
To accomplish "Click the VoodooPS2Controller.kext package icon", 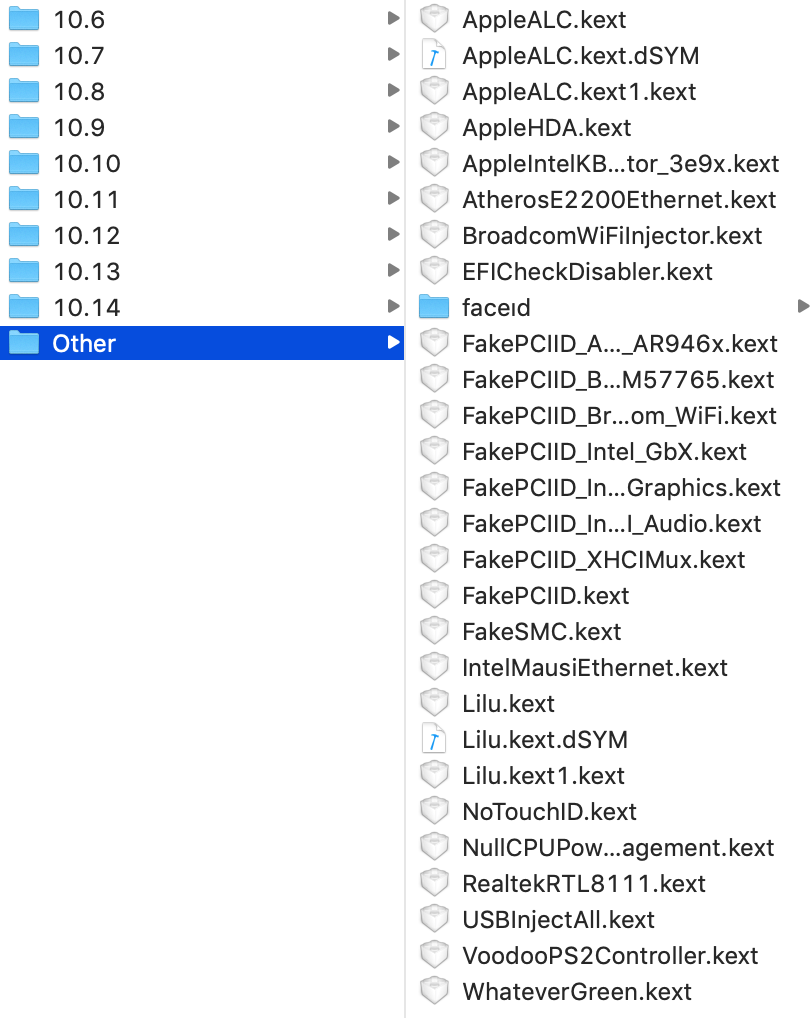I will click(x=434, y=954).
